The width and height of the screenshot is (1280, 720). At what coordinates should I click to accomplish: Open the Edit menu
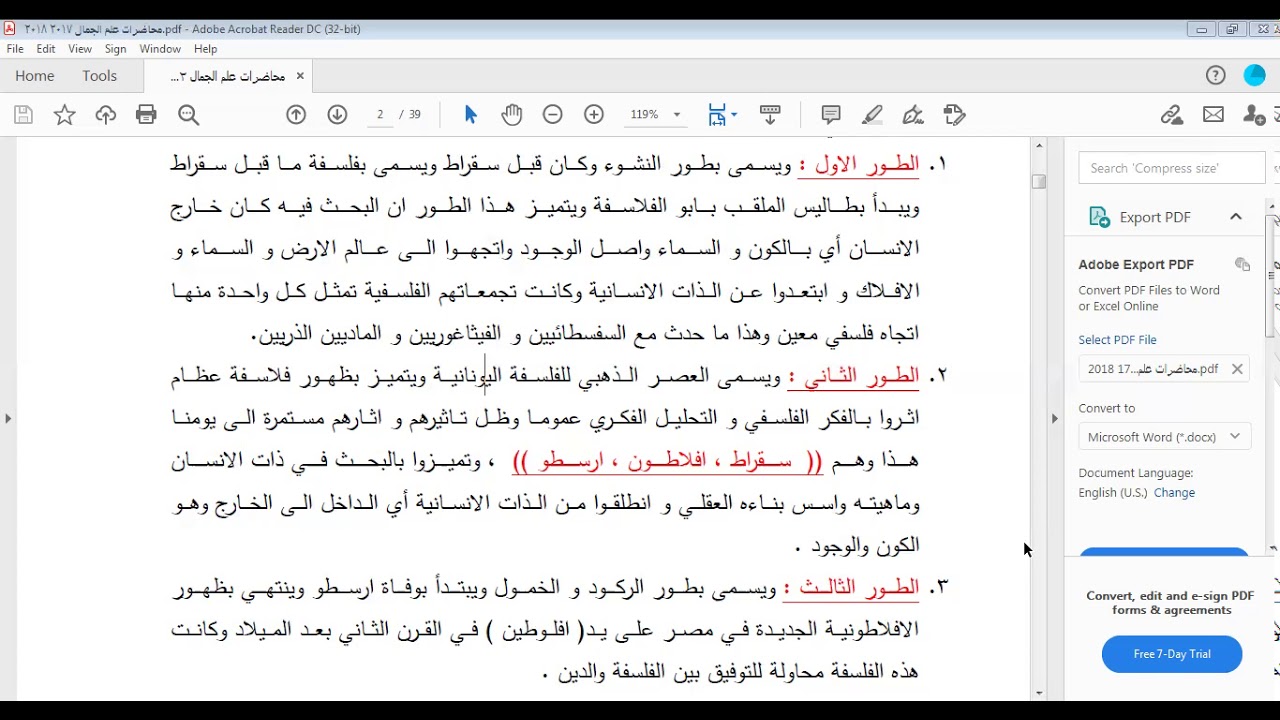(x=46, y=49)
